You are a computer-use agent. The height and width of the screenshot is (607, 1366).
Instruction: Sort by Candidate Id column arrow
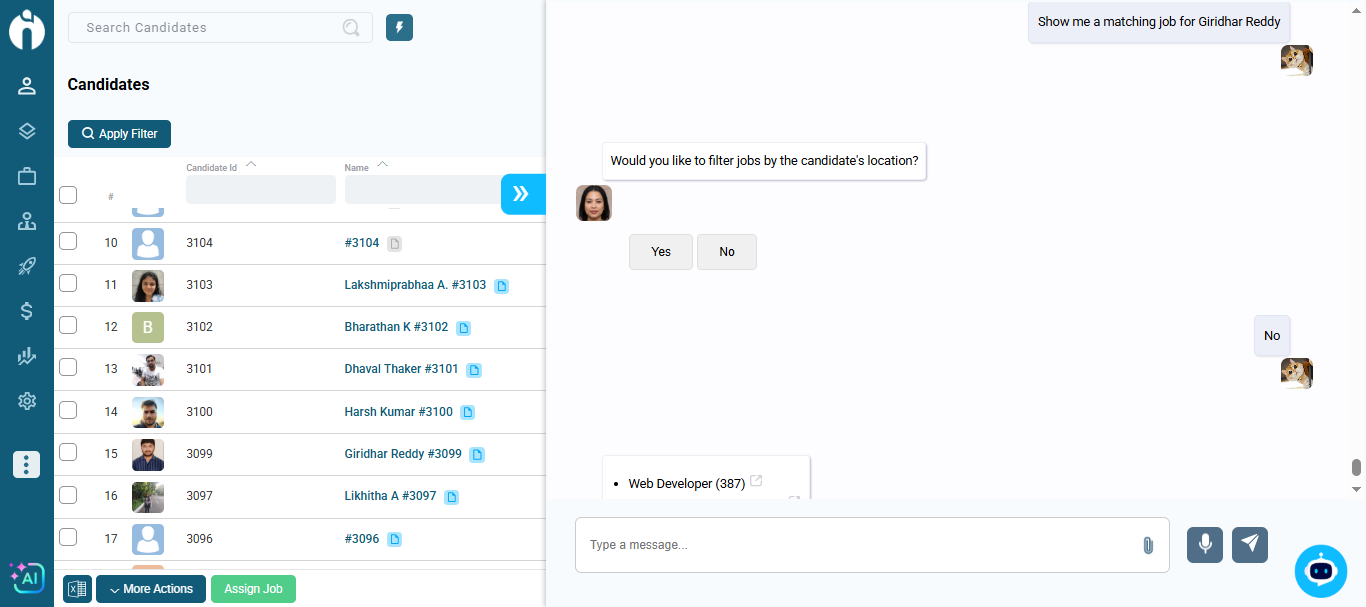[251, 165]
